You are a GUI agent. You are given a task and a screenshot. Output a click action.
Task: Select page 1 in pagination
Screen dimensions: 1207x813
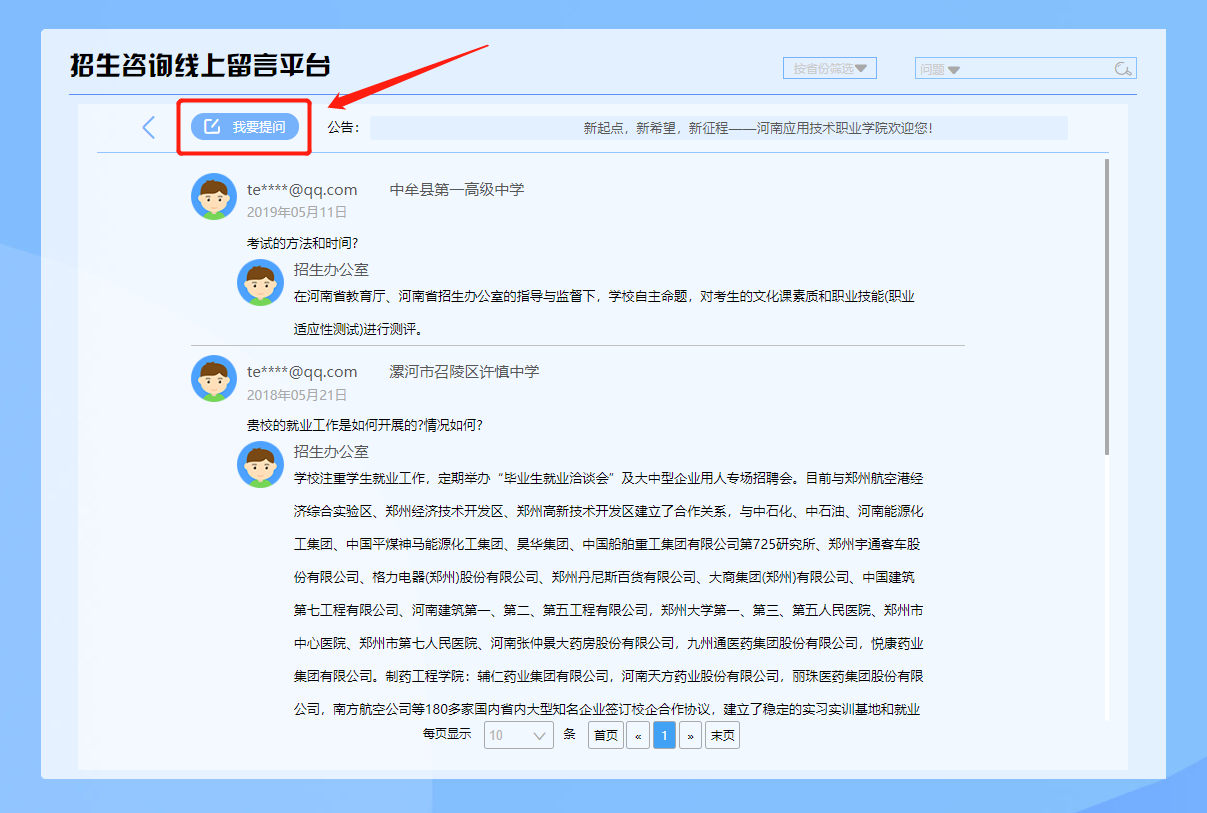[665, 735]
